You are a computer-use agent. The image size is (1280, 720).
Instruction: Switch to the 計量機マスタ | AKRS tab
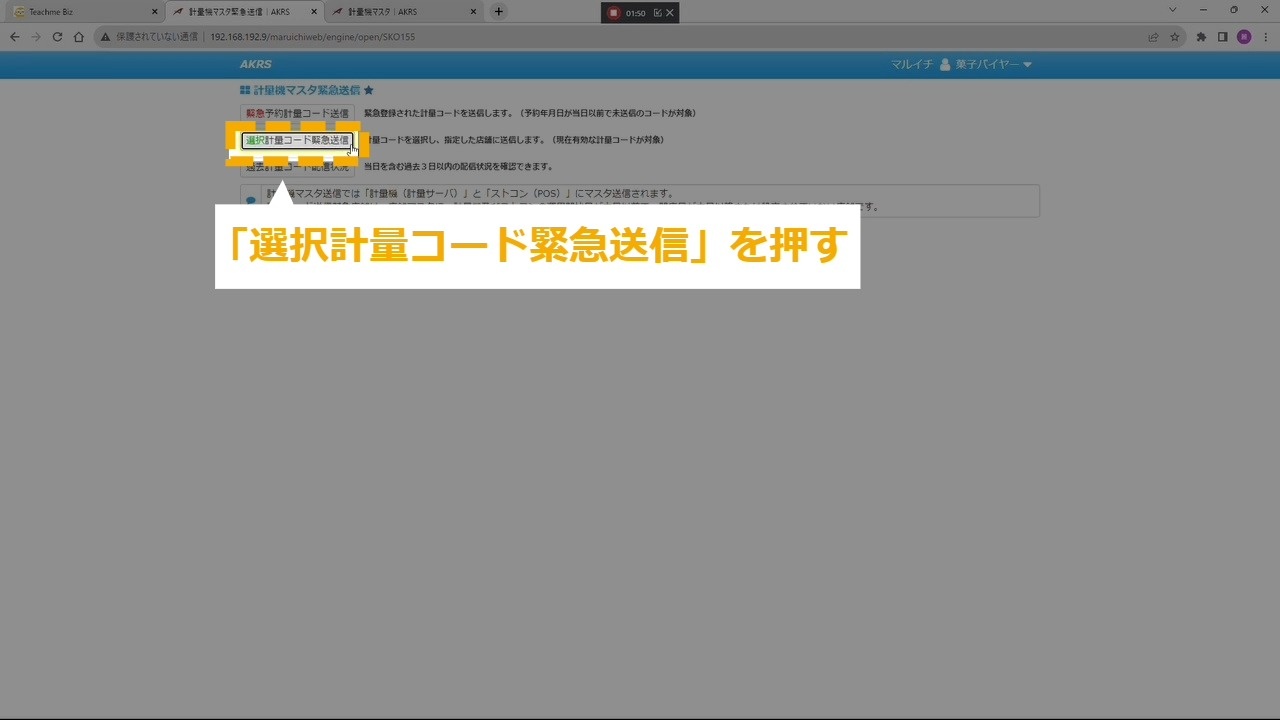coord(400,12)
